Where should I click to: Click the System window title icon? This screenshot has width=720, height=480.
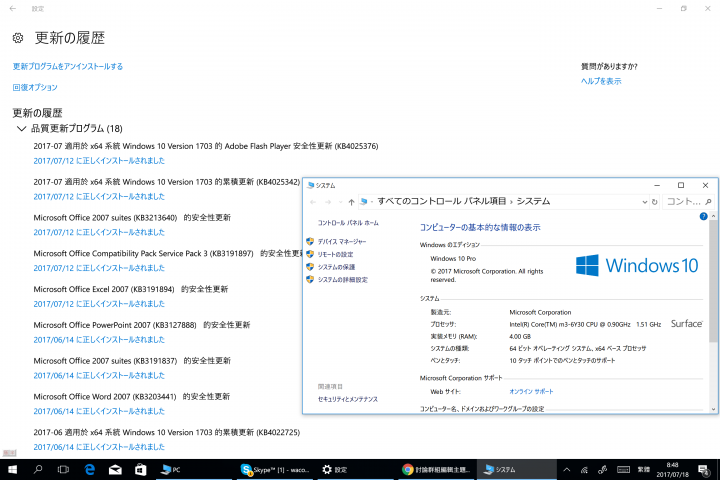311,185
